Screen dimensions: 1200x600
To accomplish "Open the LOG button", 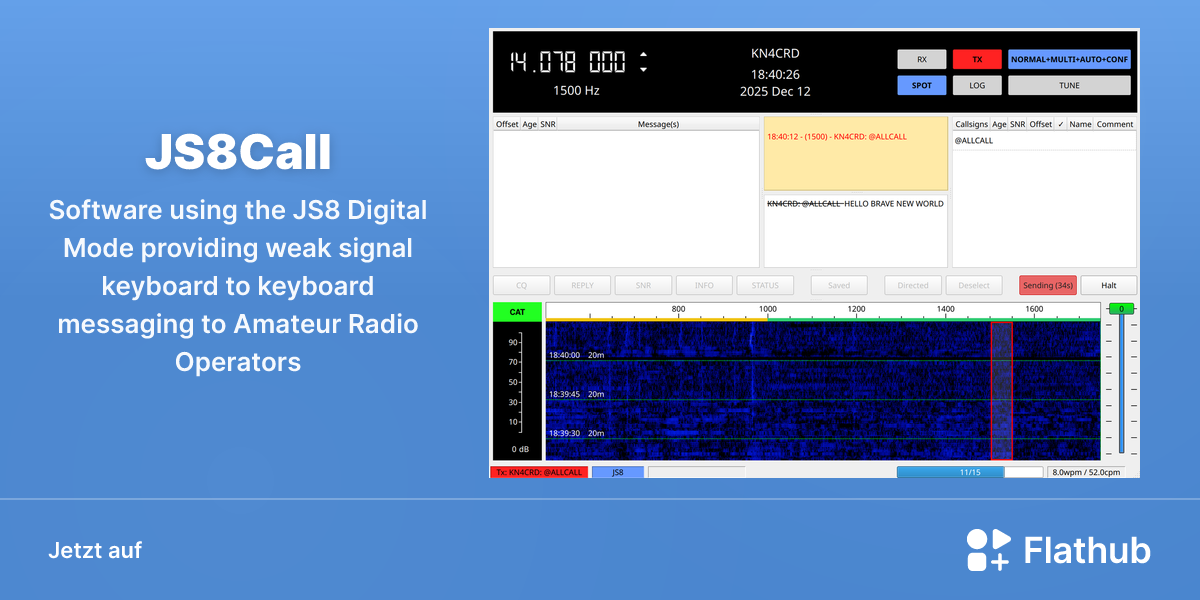I will [x=977, y=85].
